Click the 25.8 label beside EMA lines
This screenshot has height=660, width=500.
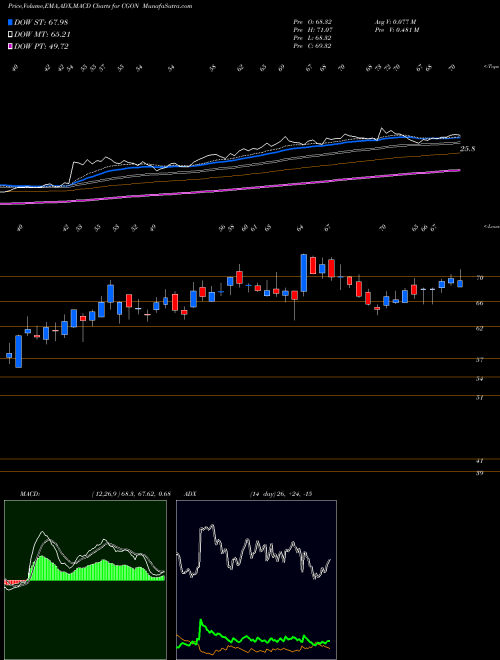click(468, 149)
